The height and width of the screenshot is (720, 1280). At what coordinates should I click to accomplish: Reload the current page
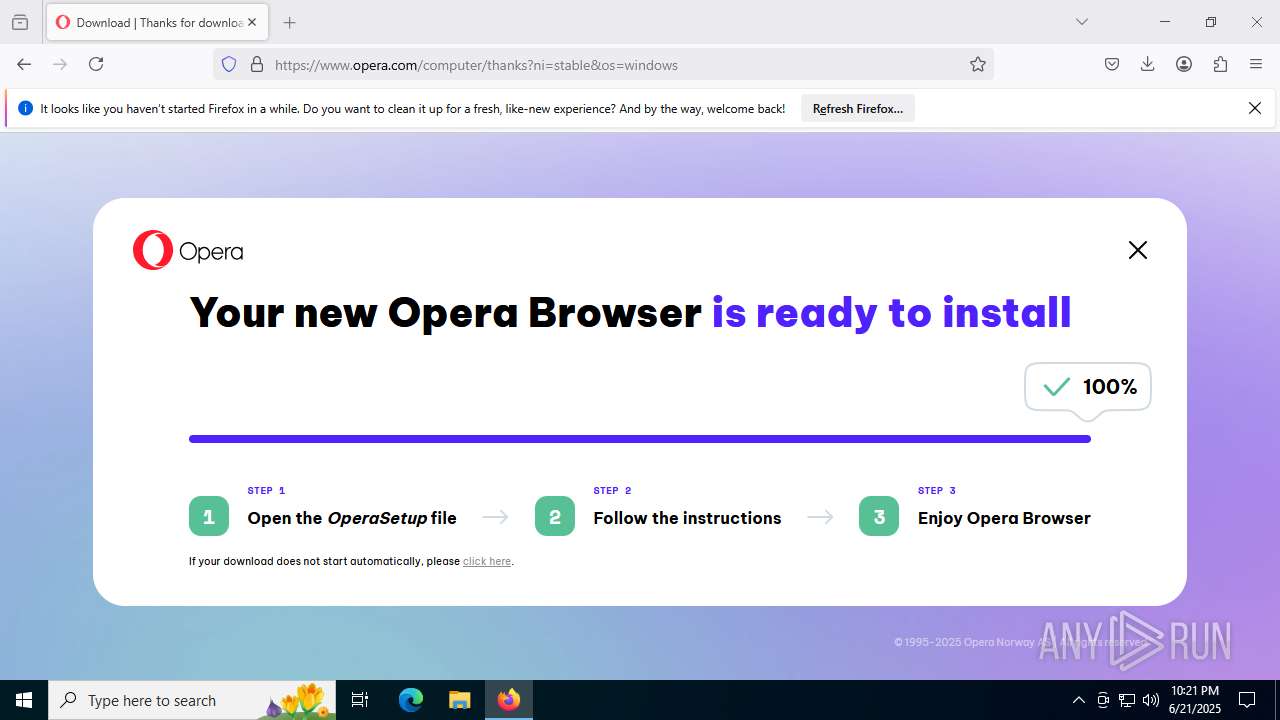click(96, 64)
